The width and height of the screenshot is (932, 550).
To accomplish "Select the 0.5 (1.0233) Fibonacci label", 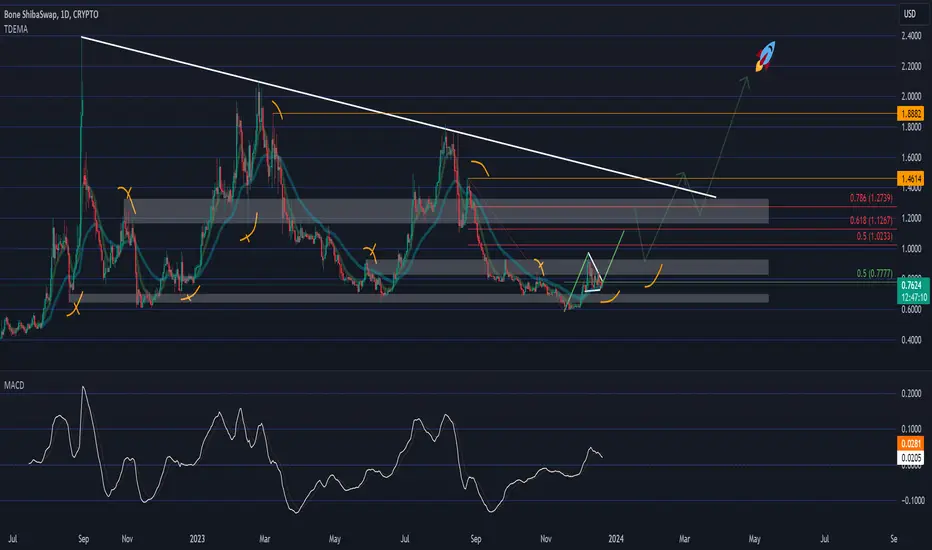I will tap(874, 236).
